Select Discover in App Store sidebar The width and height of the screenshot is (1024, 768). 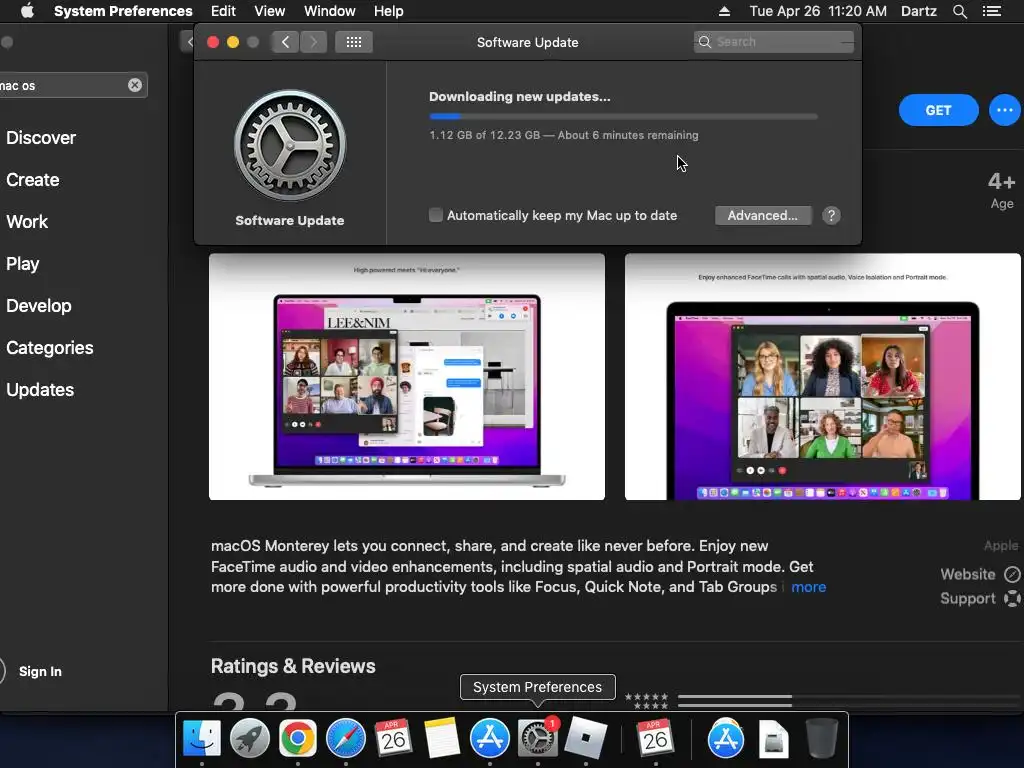41,138
